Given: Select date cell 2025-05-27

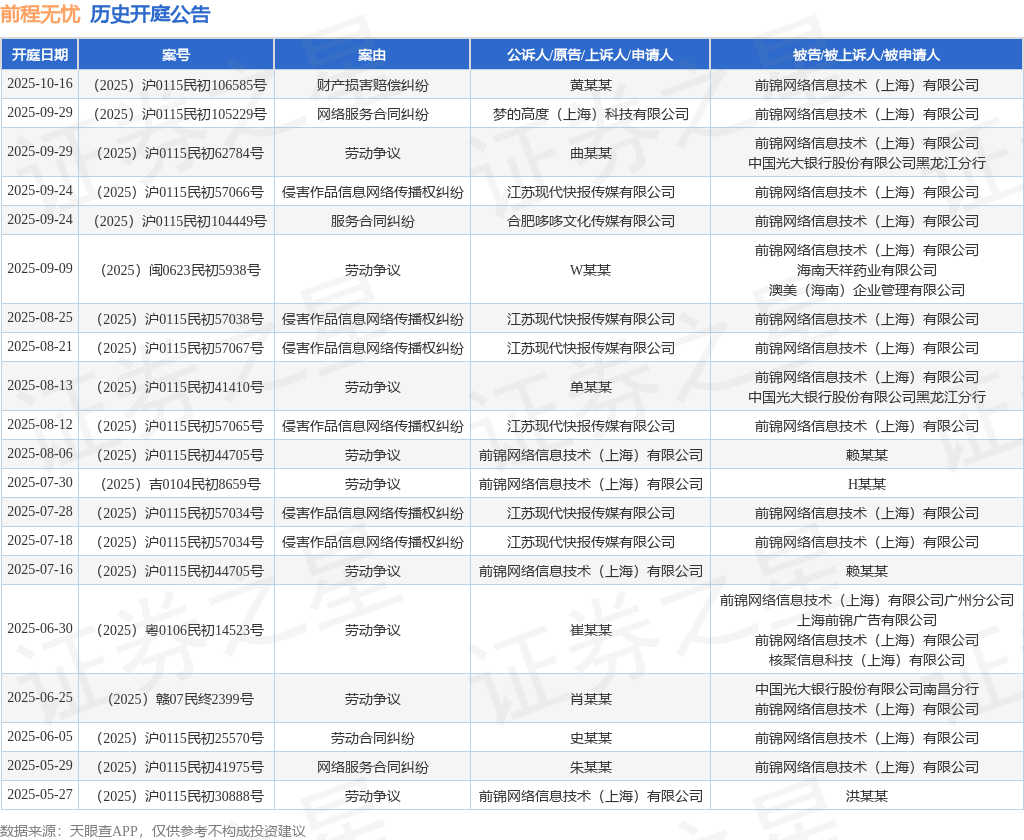Looking at the screenshot, I should [x=40, y=795].
